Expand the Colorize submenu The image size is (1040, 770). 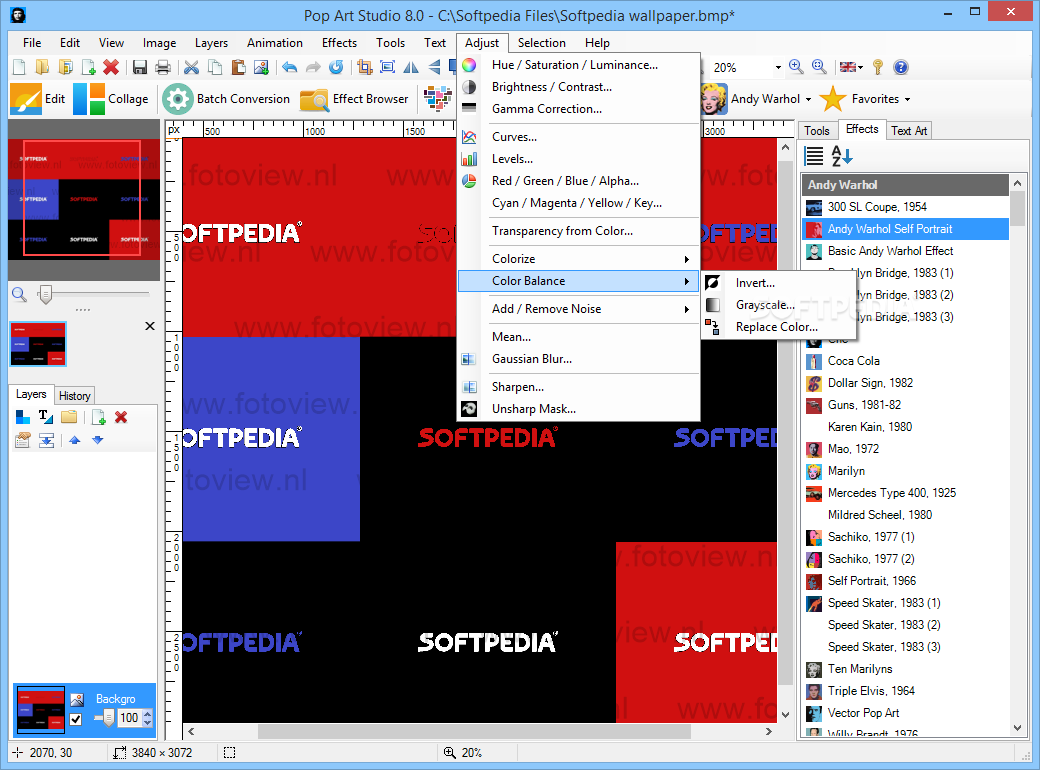tap(578, 259)
